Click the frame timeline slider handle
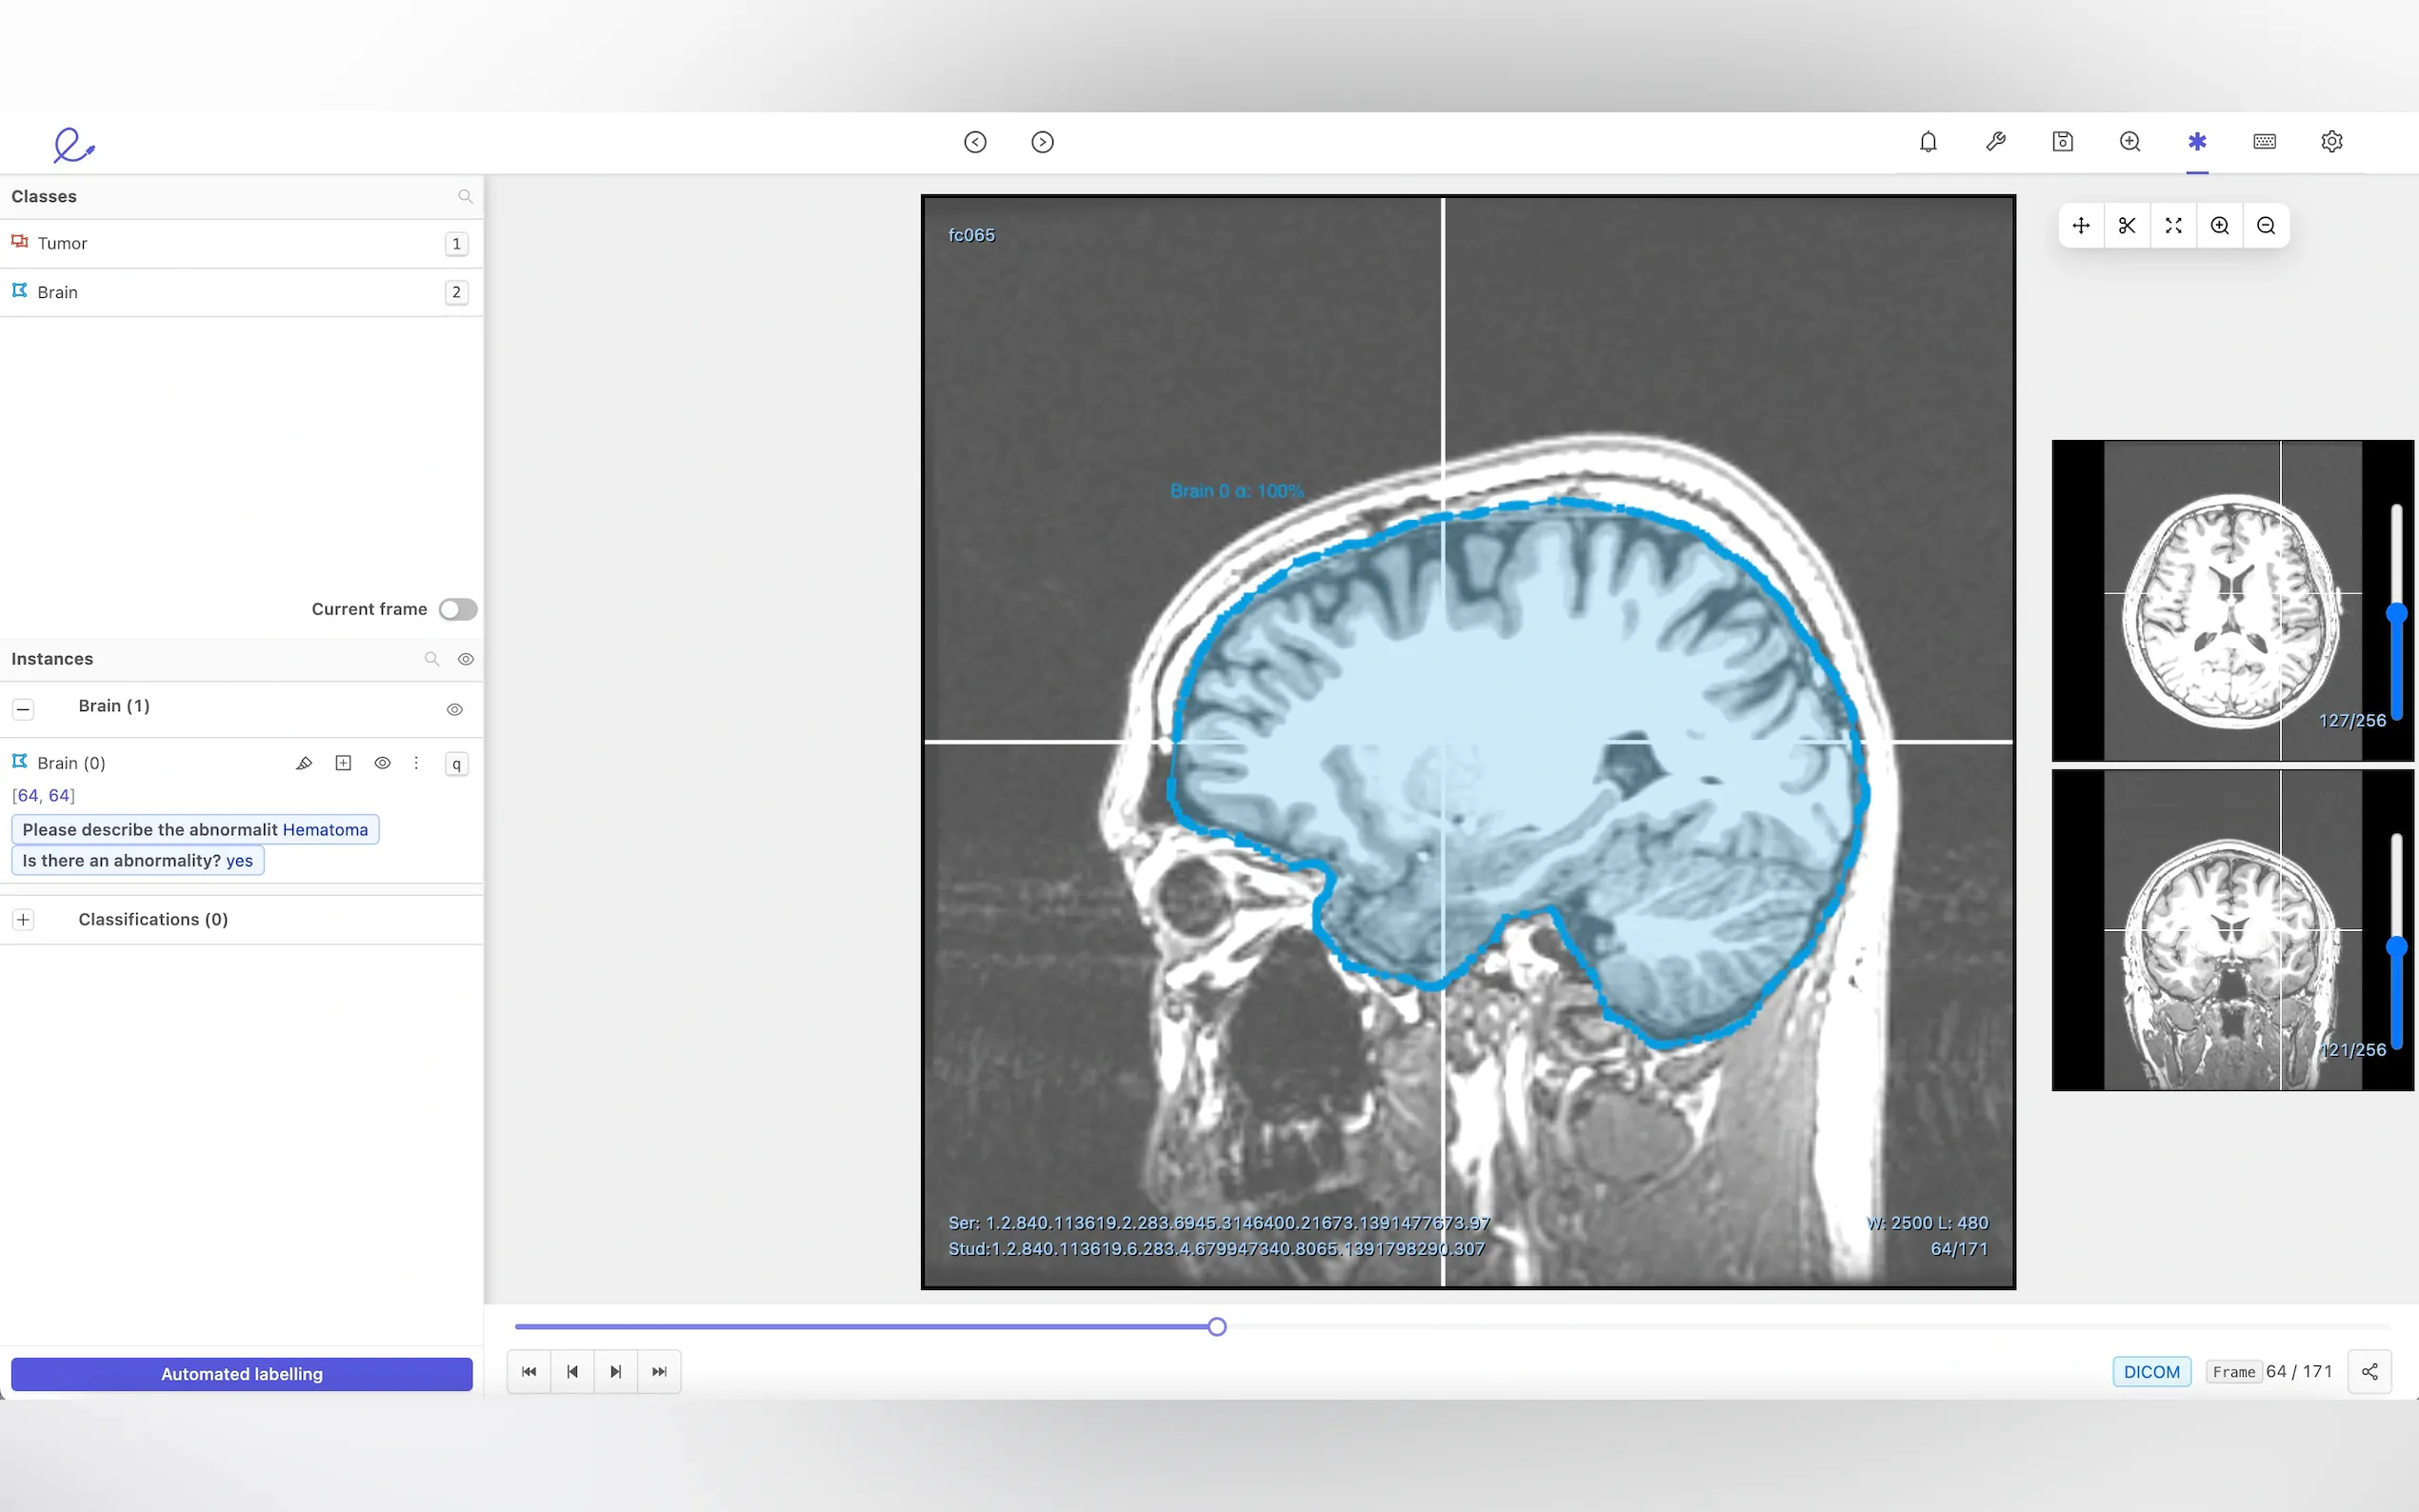This screenshot has height=1512, width=2419. click(x=1216, y=1326)
